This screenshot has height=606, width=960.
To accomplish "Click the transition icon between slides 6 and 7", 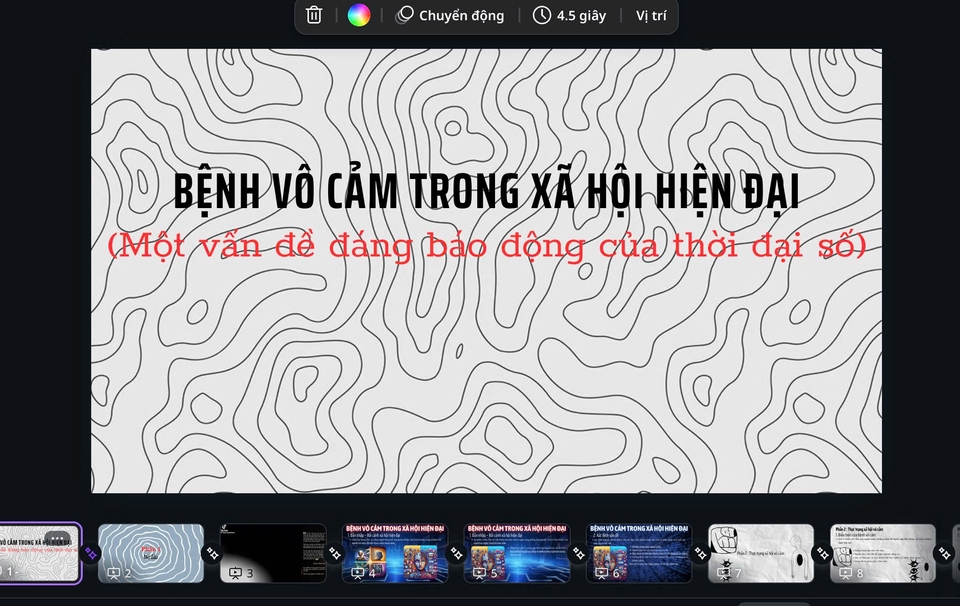I will [x=700, y=553].
